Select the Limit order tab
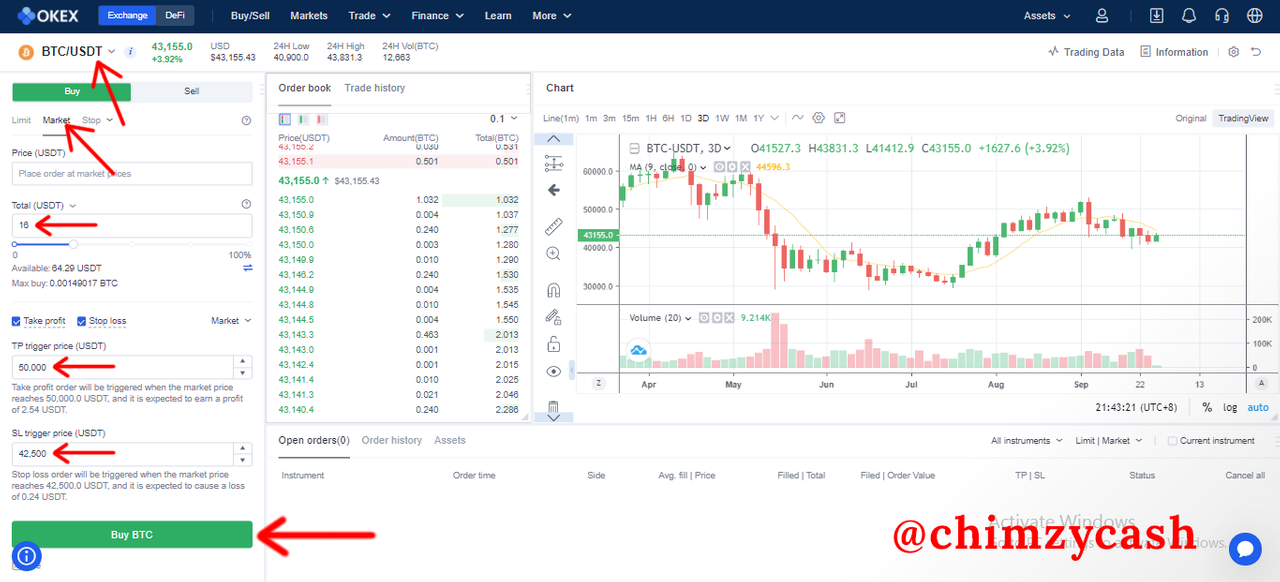 click(21, 120)
